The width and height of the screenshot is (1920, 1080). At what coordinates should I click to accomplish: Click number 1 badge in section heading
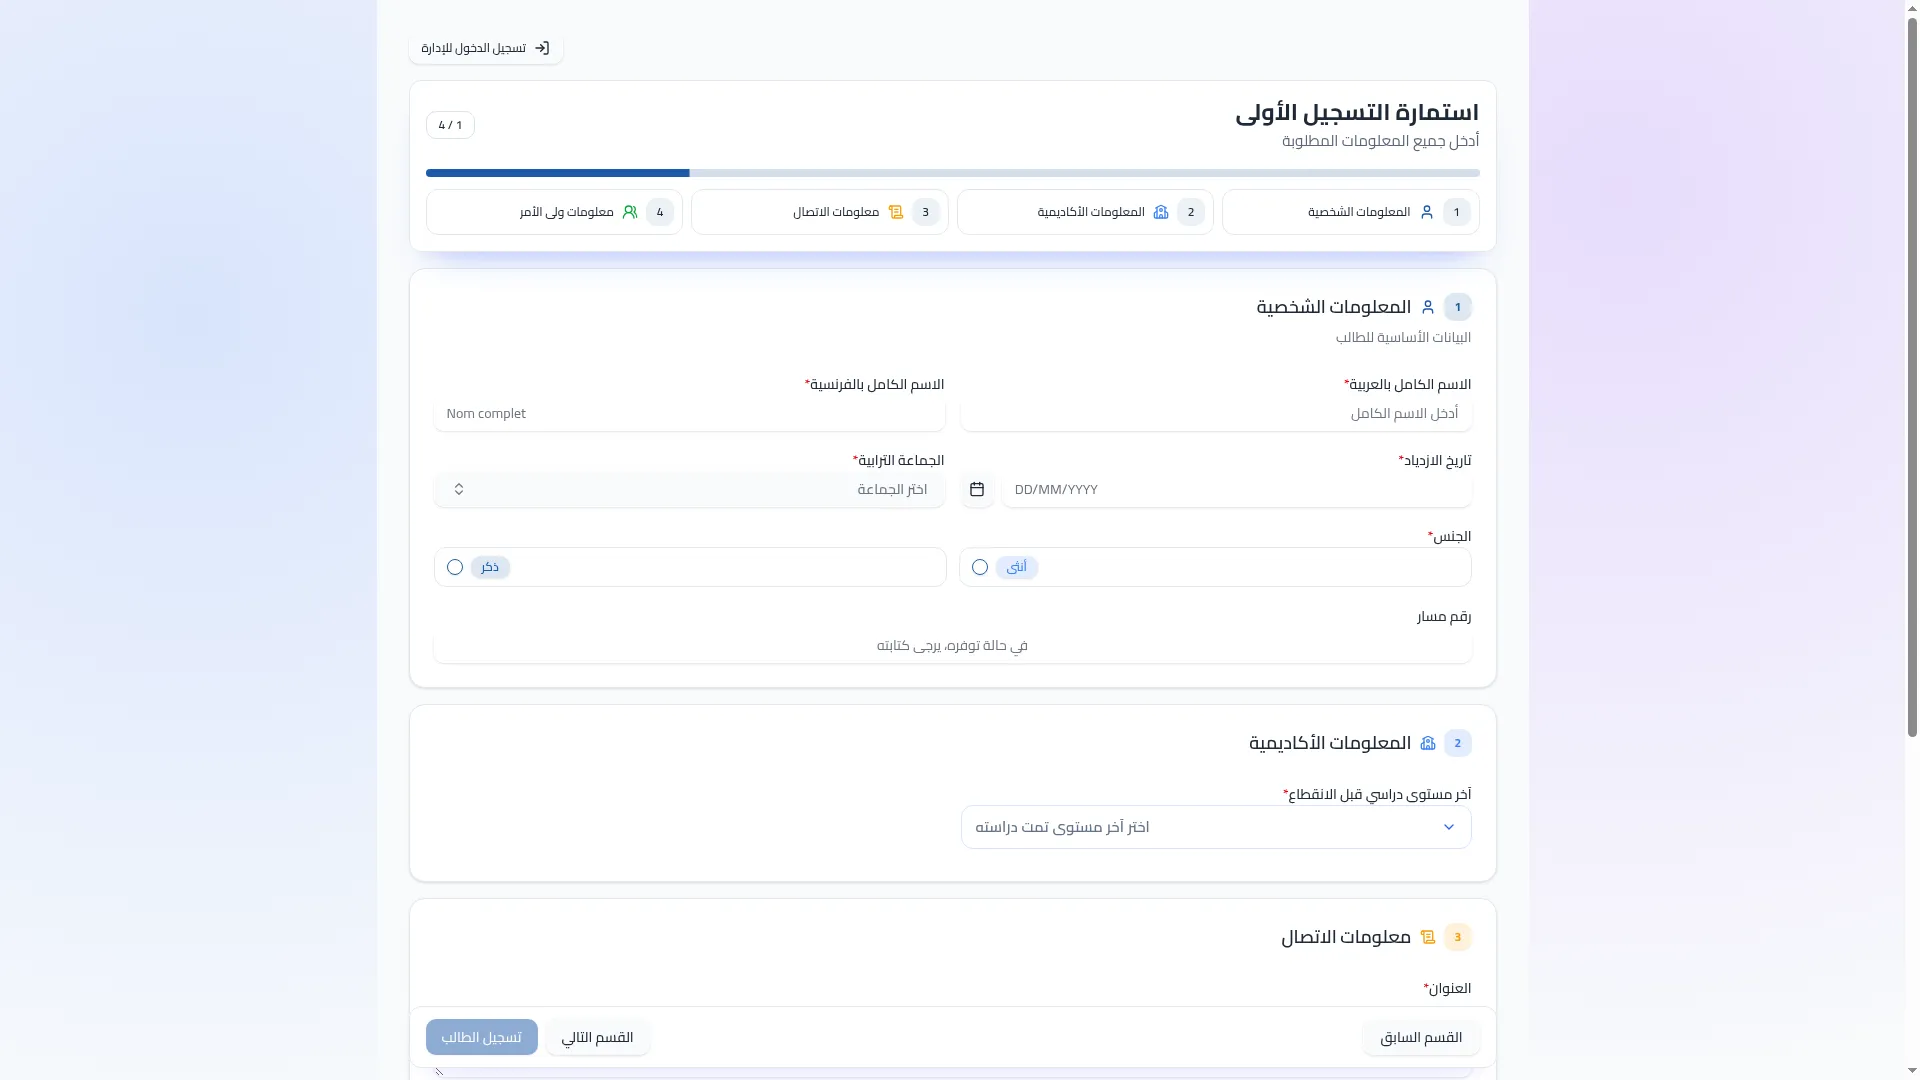click(1458, 307)
